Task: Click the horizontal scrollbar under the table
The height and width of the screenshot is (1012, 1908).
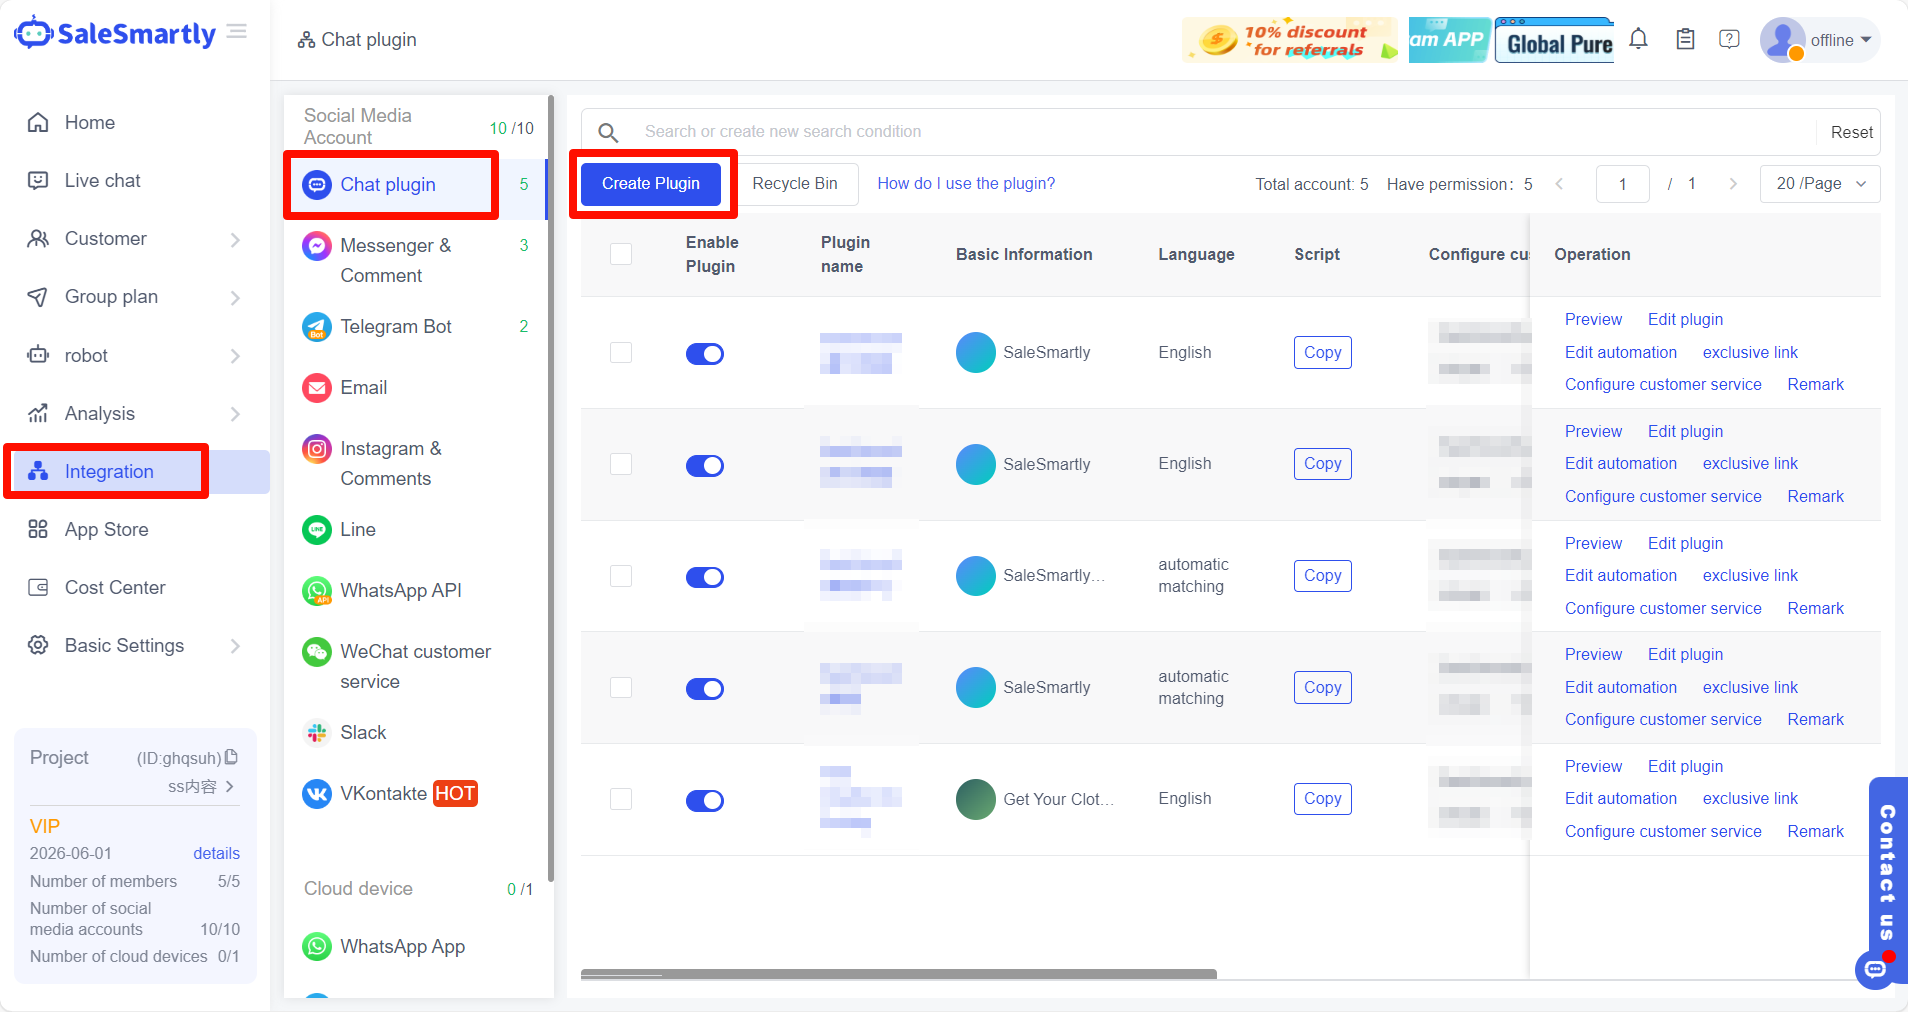Action: (898, 974)
